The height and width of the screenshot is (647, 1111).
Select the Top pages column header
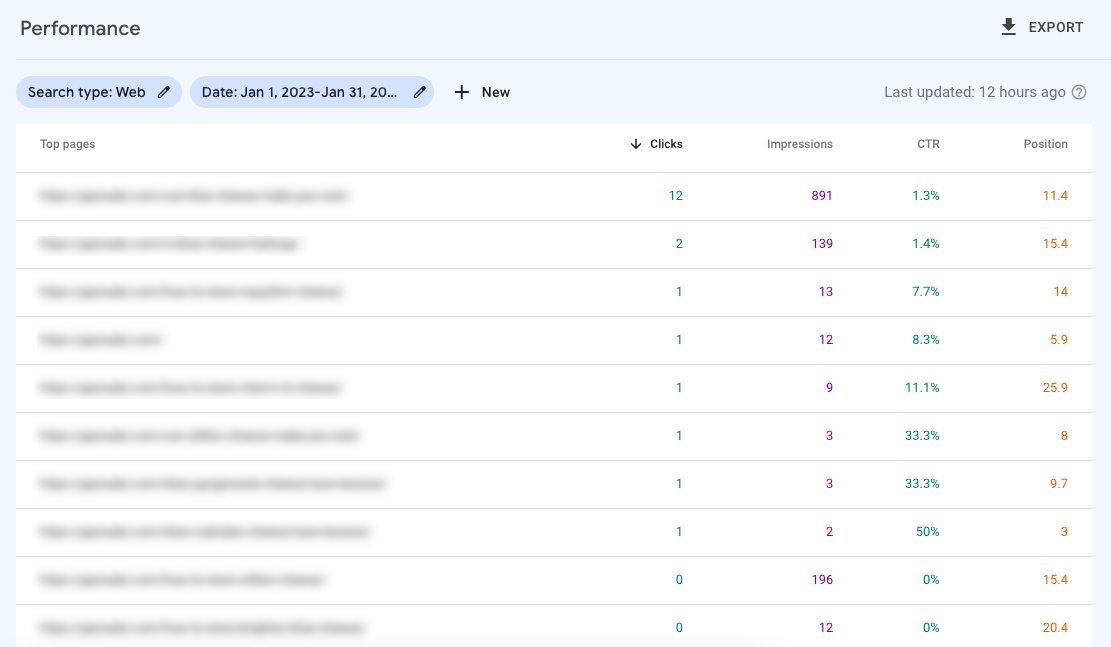pos(67,144)
